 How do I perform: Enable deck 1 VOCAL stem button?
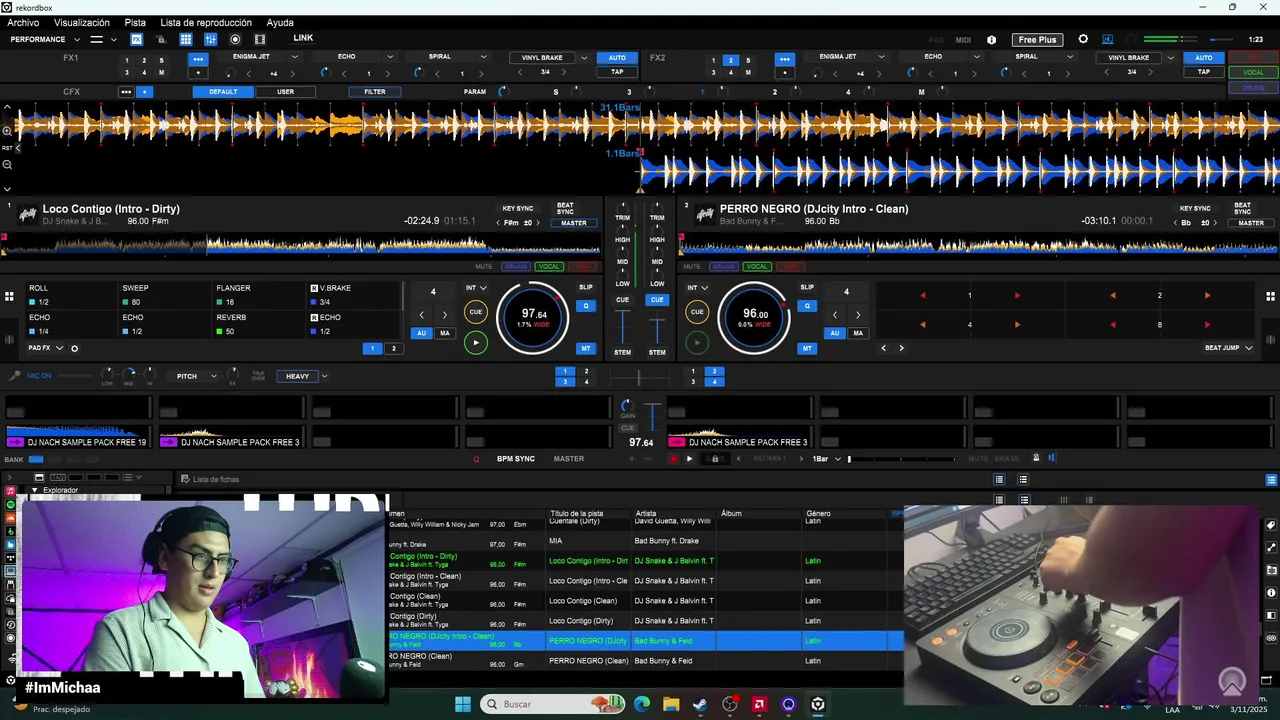549,267
